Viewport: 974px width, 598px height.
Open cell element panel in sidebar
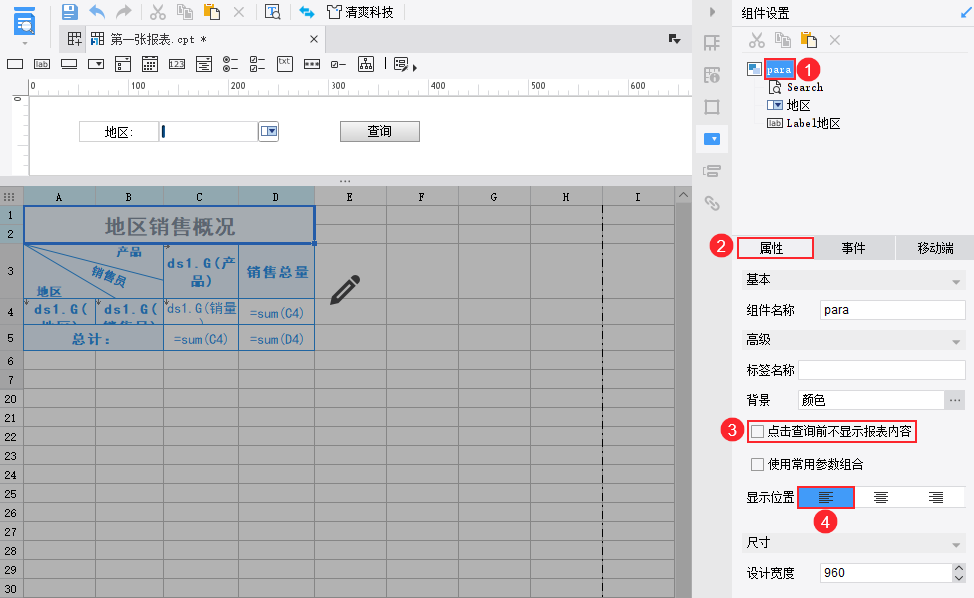[712, 43]
